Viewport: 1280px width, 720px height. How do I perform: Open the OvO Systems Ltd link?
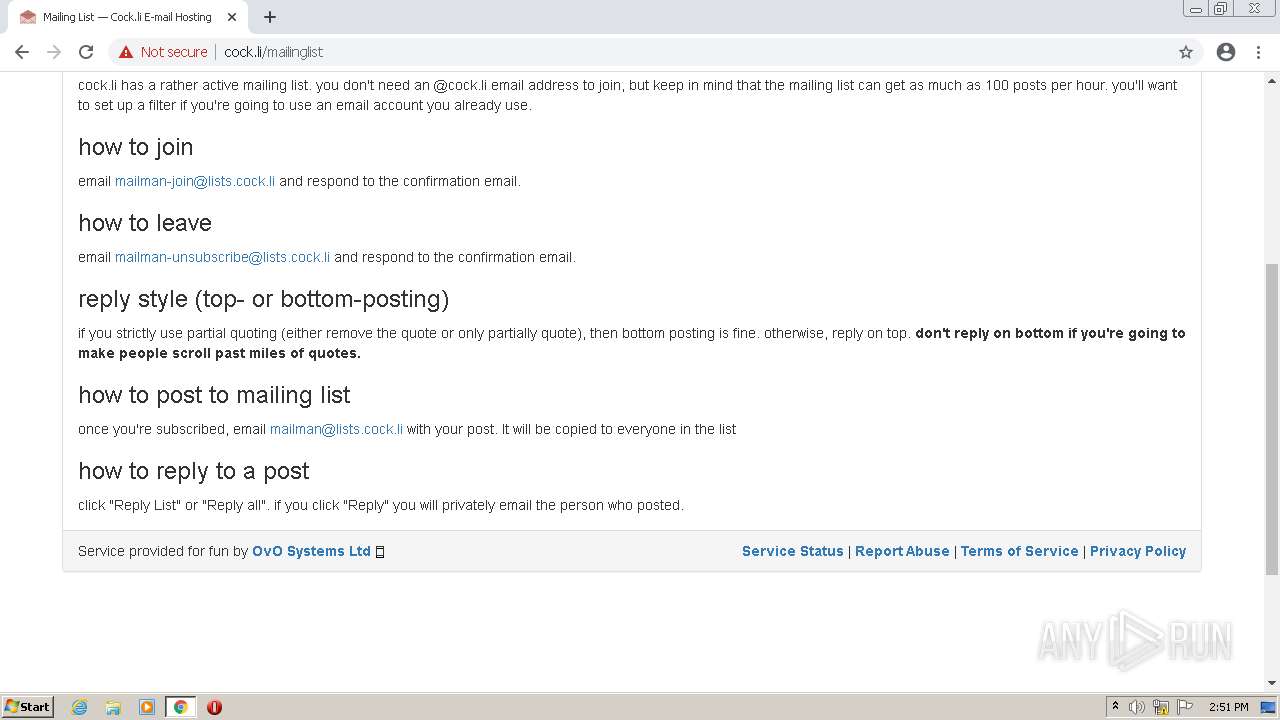pos(311,551)
